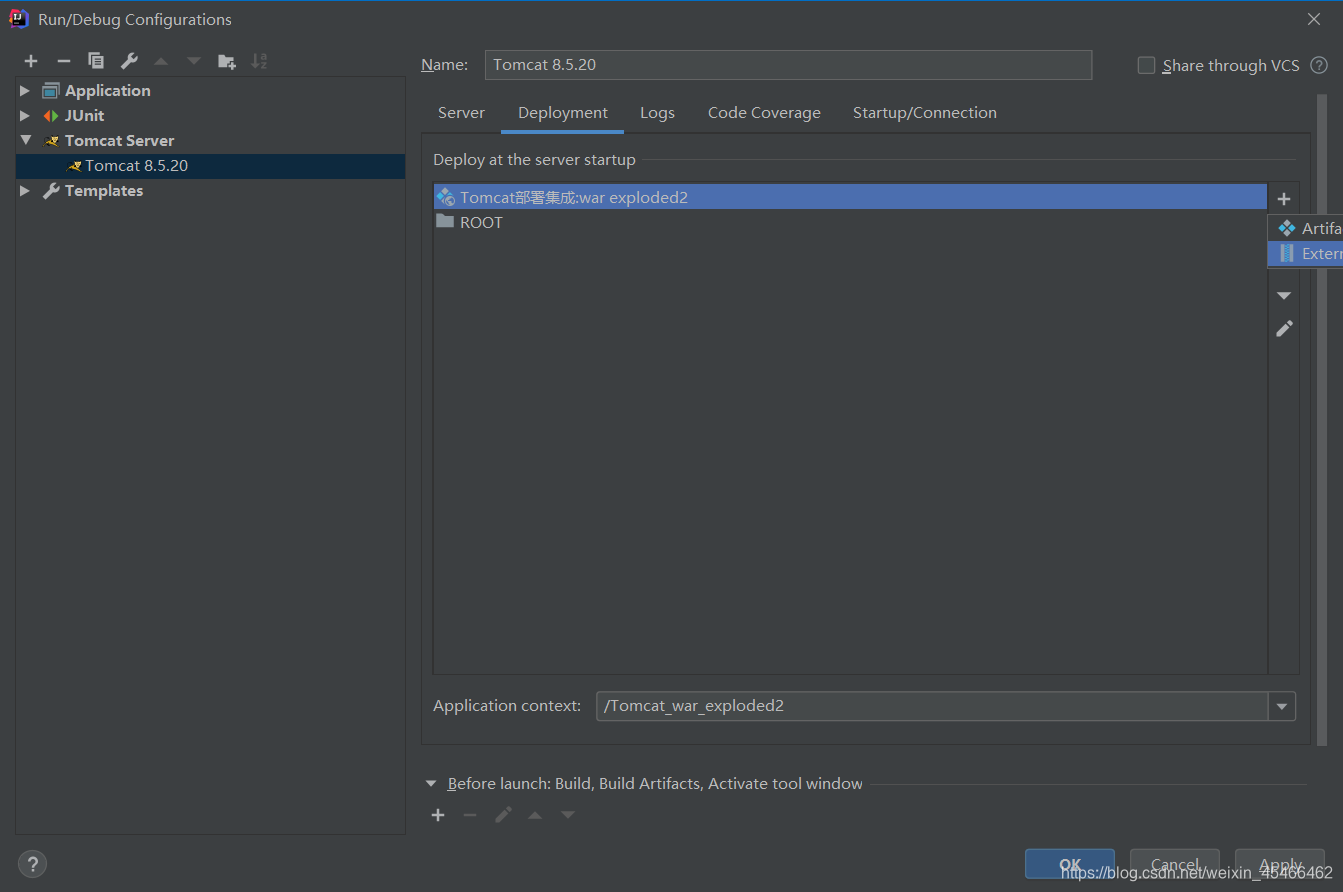The image size is (1343, 892).
Task: Enable Share through VCS checkbox
Action: click(1146, 65)
